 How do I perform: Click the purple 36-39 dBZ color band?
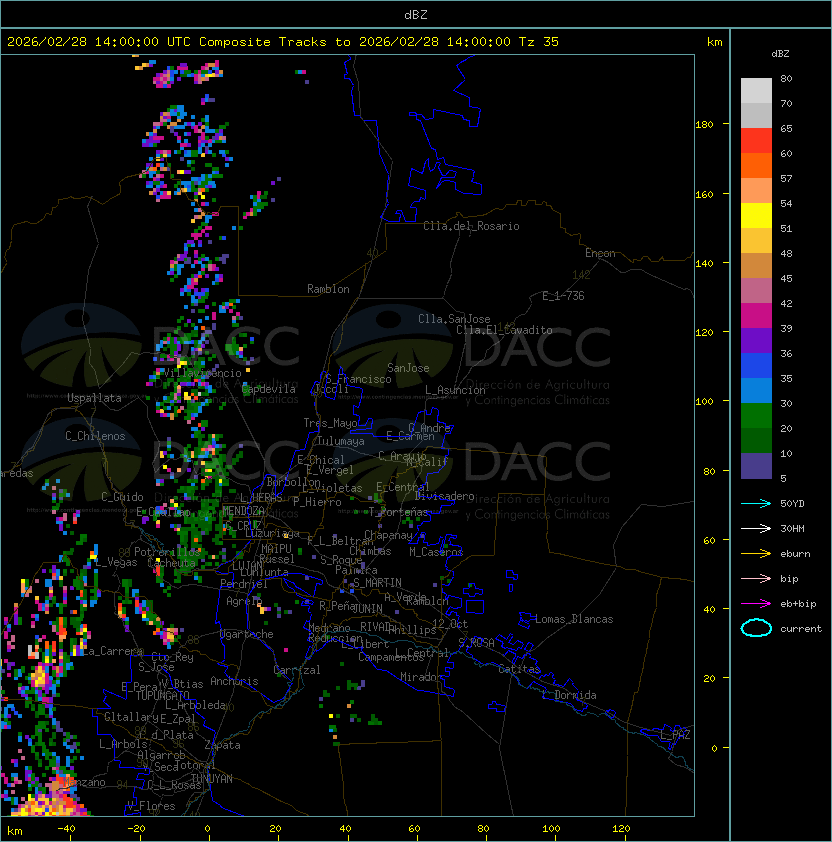[x=756, y=340]
